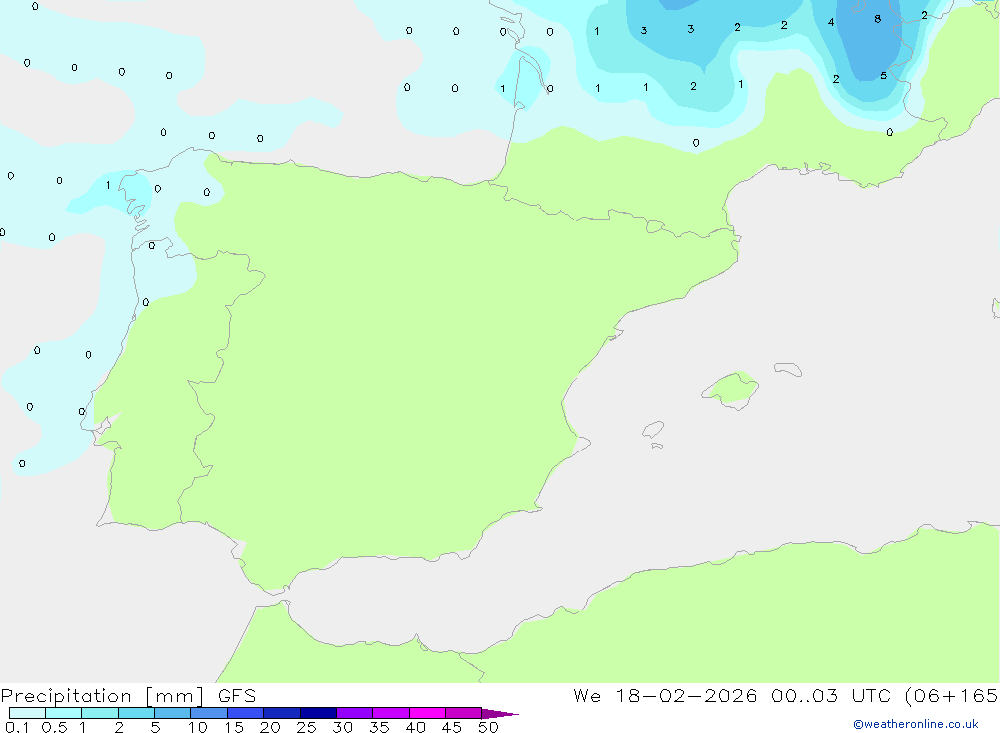This screenshot has width=1000, height=733.
Task: Click the '0.5' legend scale label
Action: pos(54,727)
